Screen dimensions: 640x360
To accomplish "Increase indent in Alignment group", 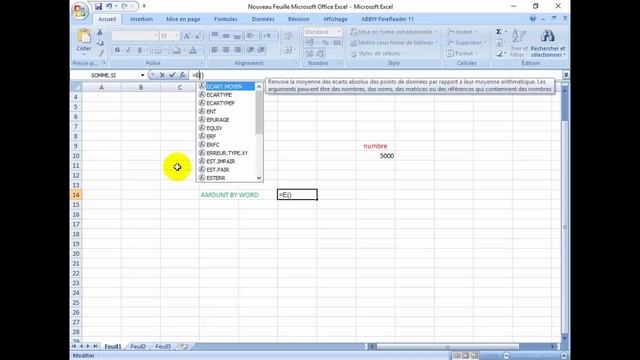I will click(x=262, y=50).
